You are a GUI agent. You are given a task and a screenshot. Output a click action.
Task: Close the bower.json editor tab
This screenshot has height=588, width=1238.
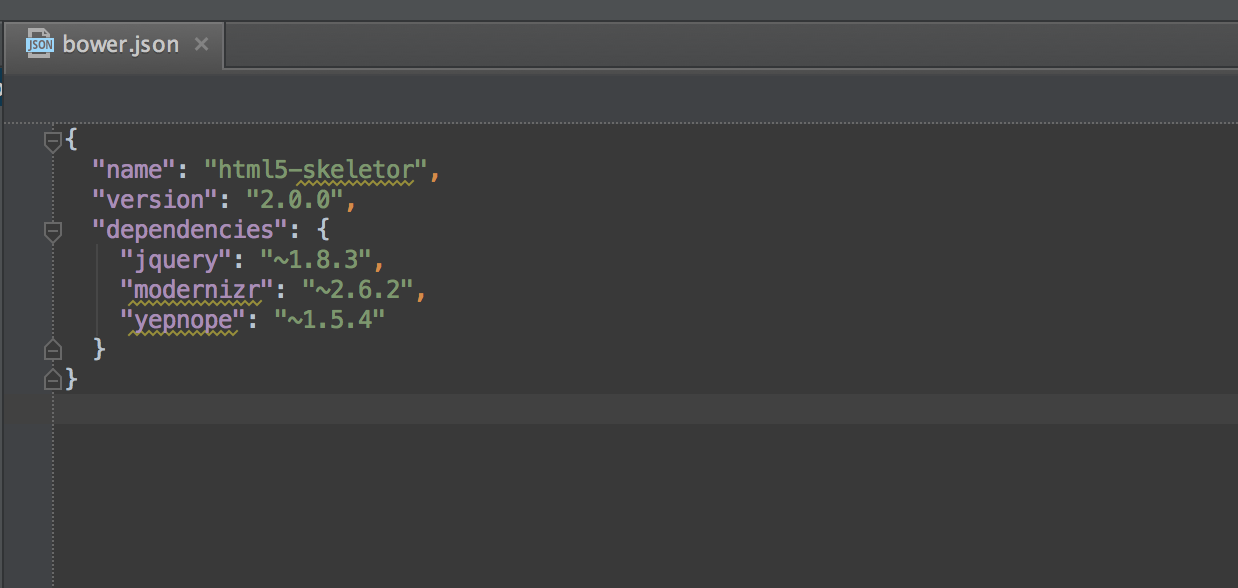(x=201, y=44)
